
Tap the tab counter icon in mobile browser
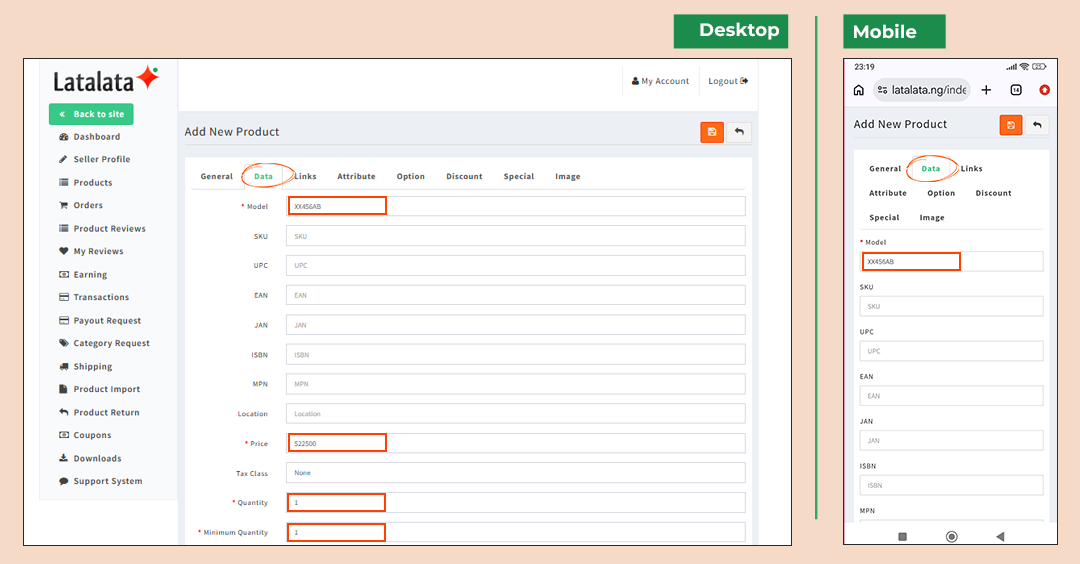point(1016,90)
